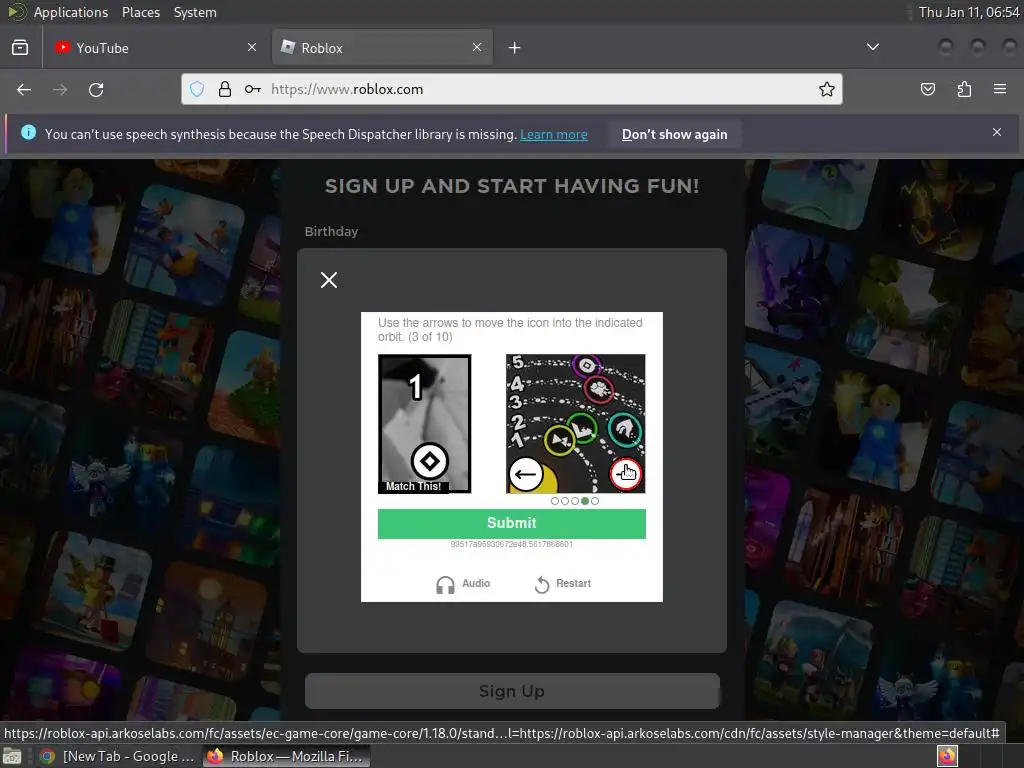The width and height of the screenshot is (1024, 768).
Task: Click the show desktop icon in taskbar
Action: click(x=12, y=756)
